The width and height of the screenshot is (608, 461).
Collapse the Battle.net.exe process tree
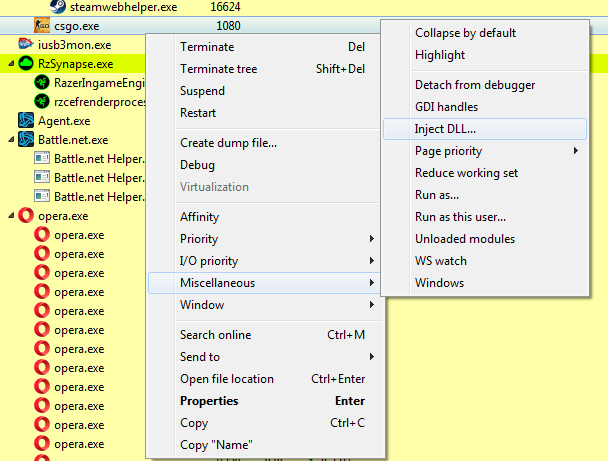click(11, 140)
